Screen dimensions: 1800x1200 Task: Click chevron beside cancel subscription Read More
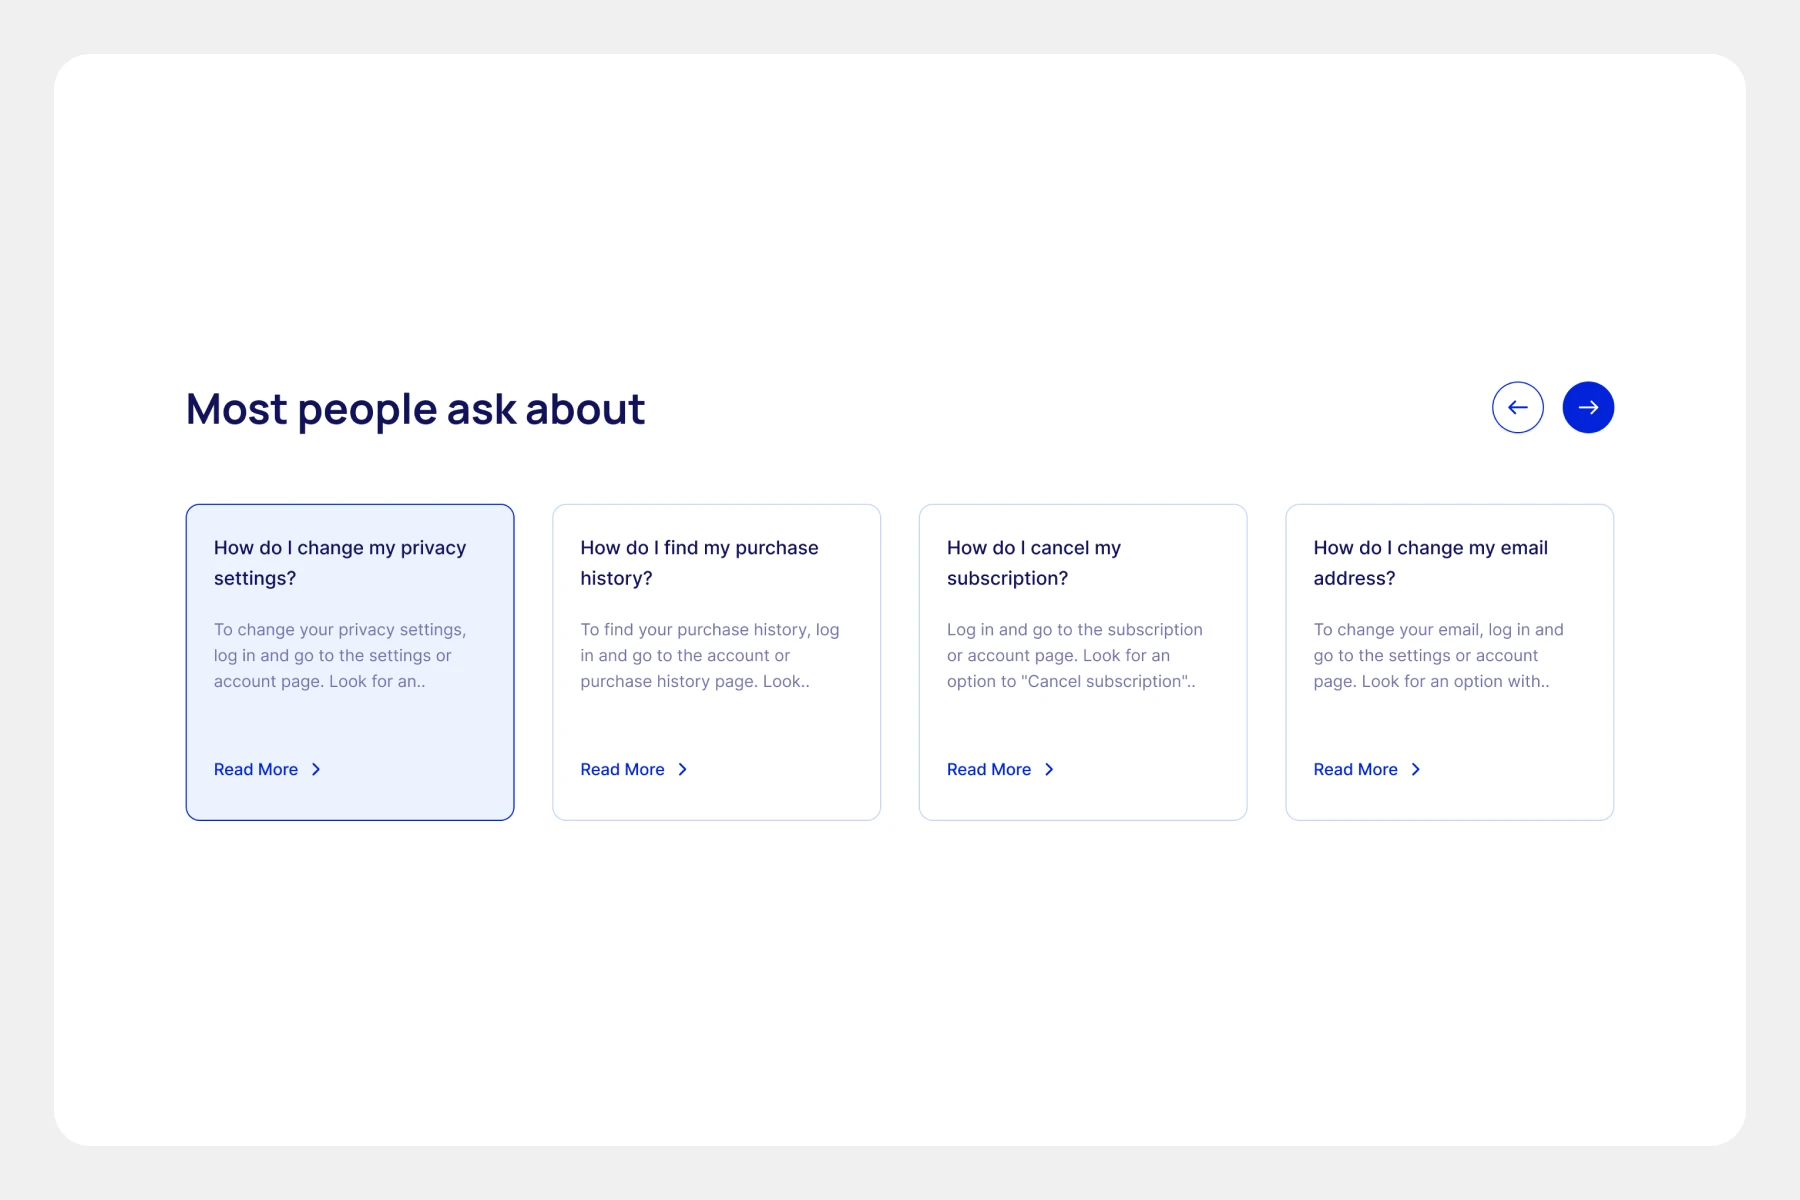tap(1049, 769)
